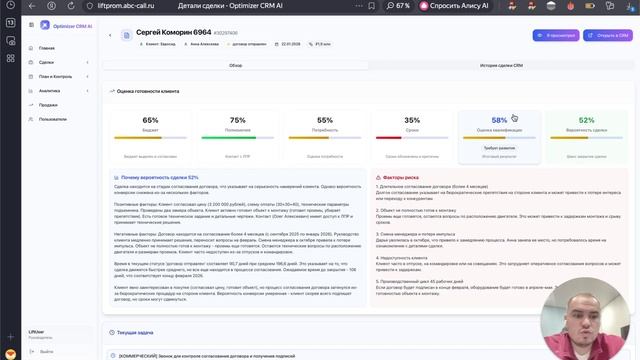Click the logout icon at the sidebar bottom
Viewport: 640px width, 360px height.
(32, 351)
